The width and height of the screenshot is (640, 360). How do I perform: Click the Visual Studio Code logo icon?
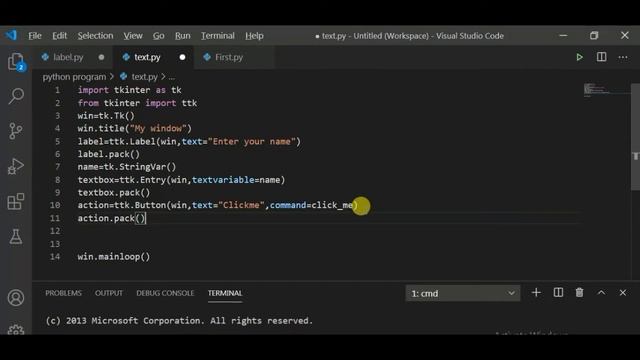point(11,36)
